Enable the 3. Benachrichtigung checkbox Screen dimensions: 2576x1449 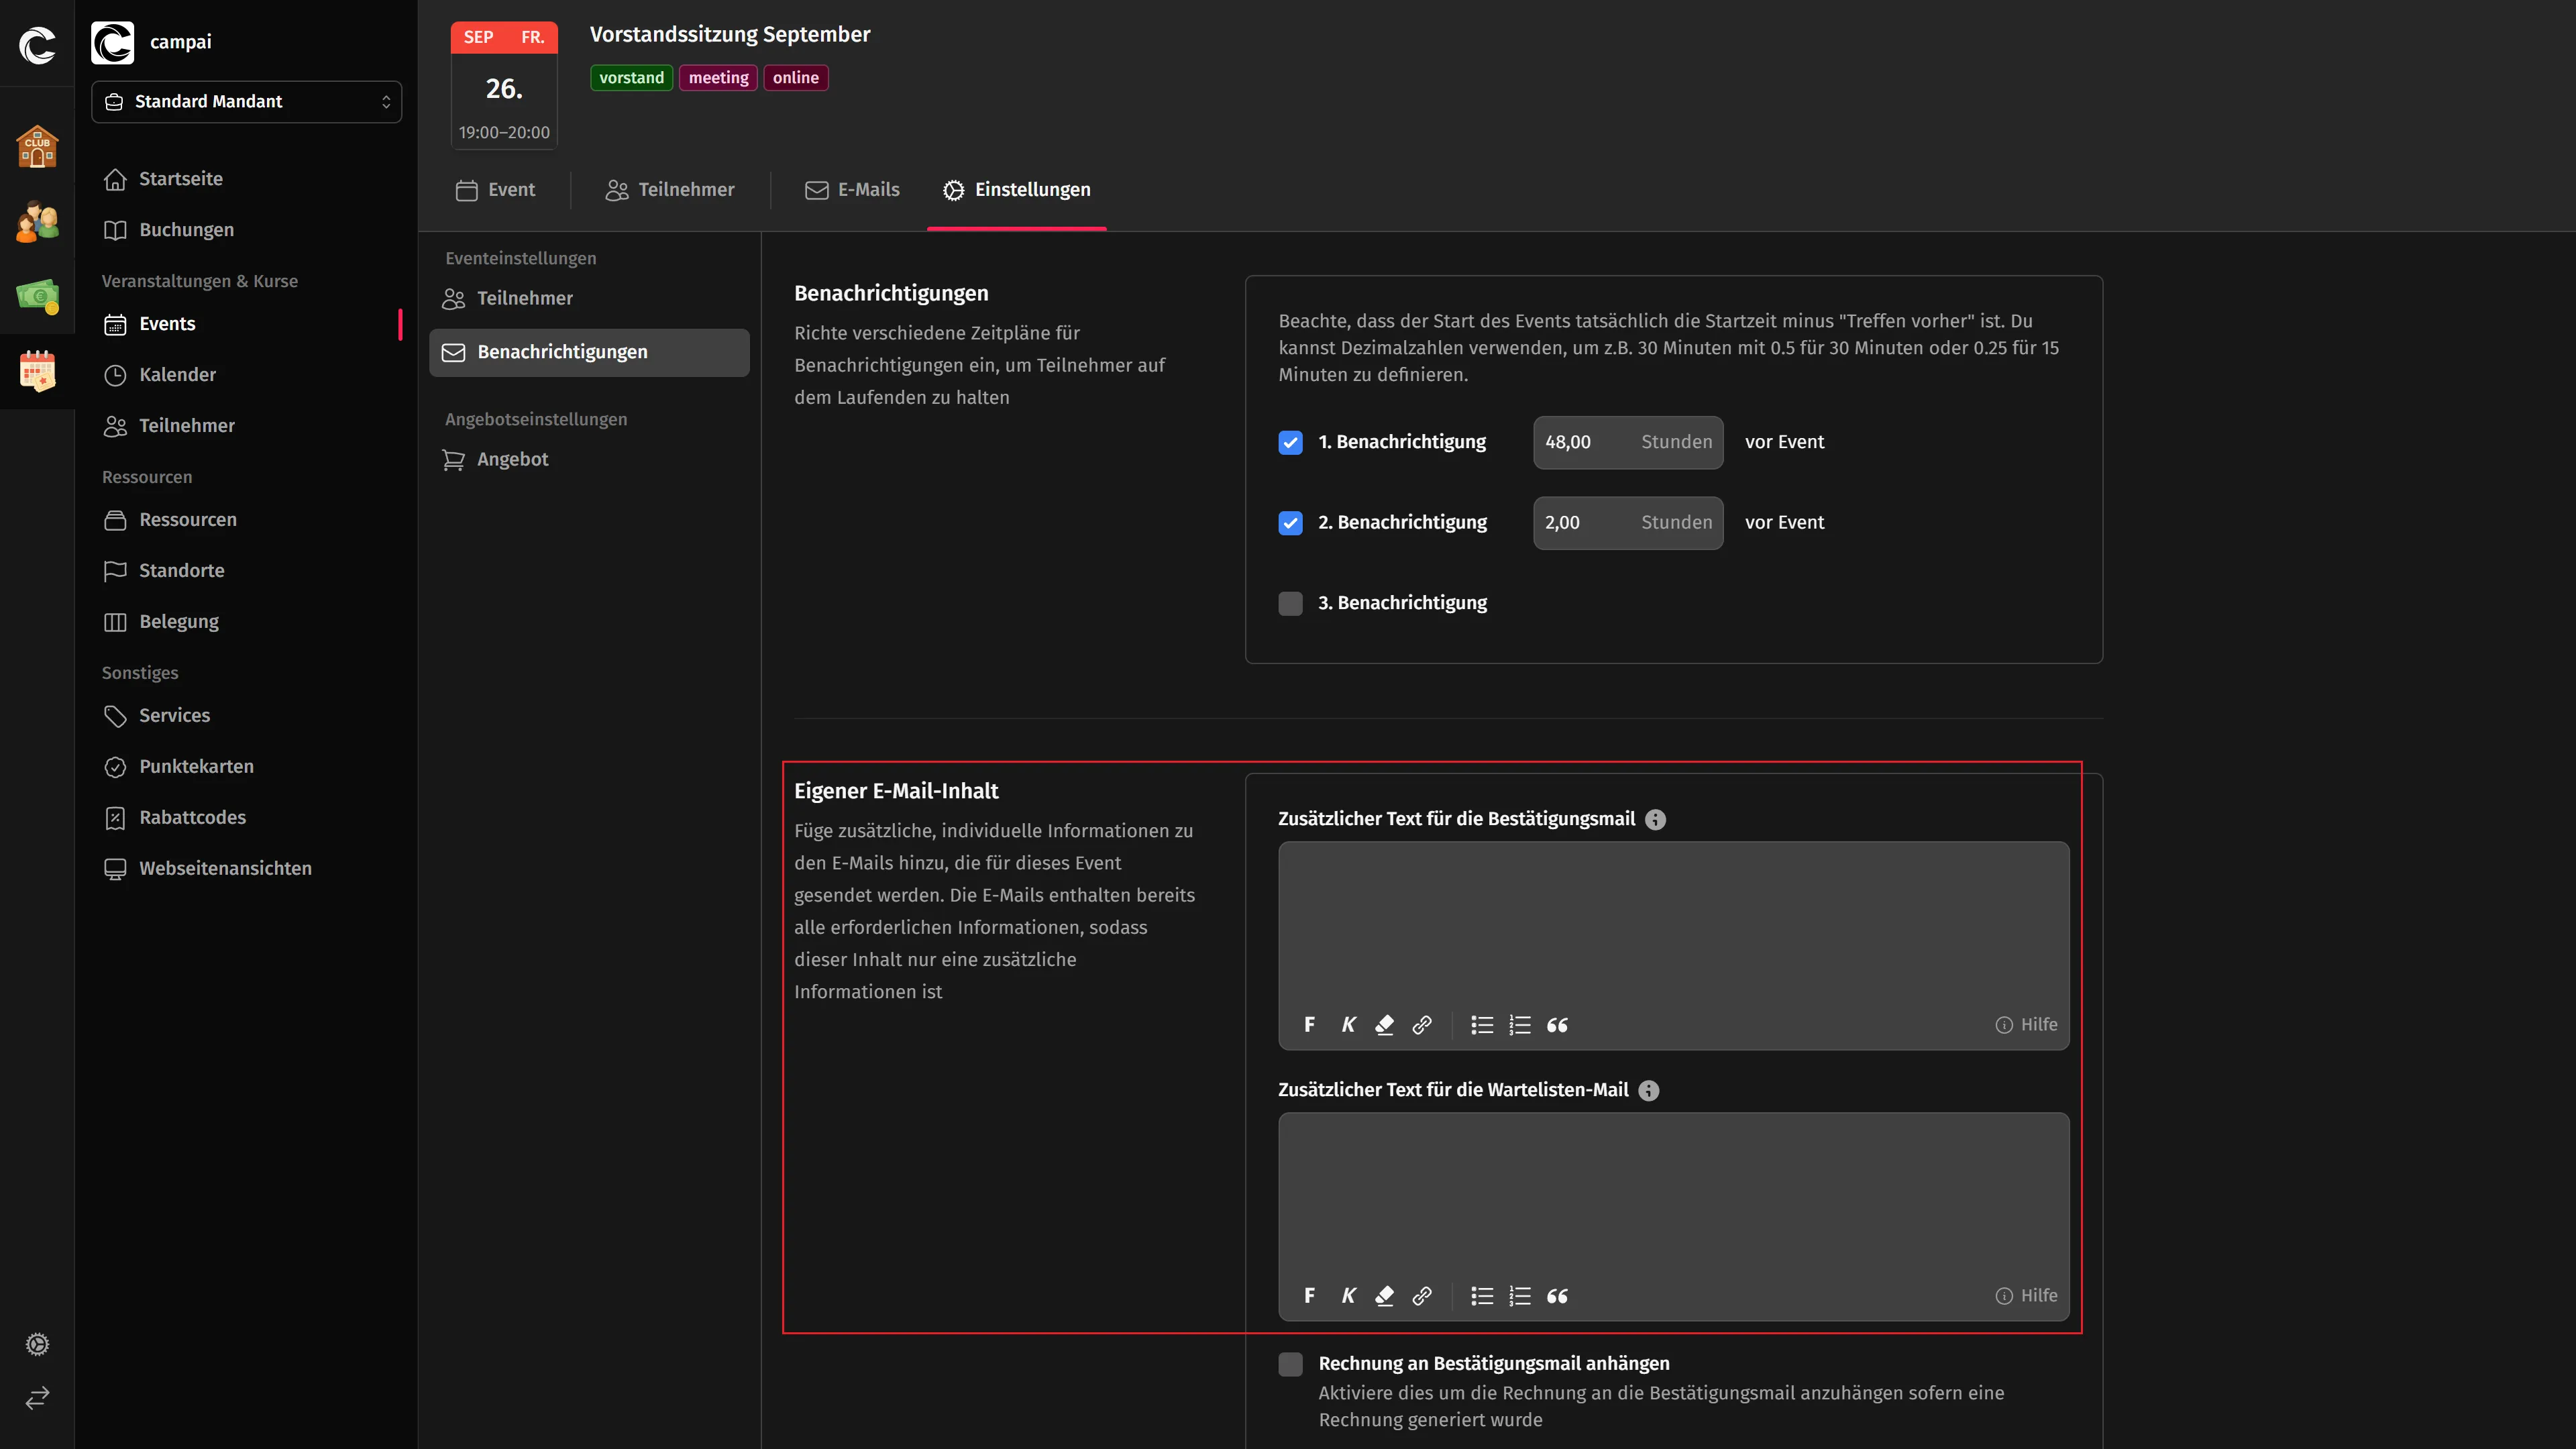tap(1290, 603)
